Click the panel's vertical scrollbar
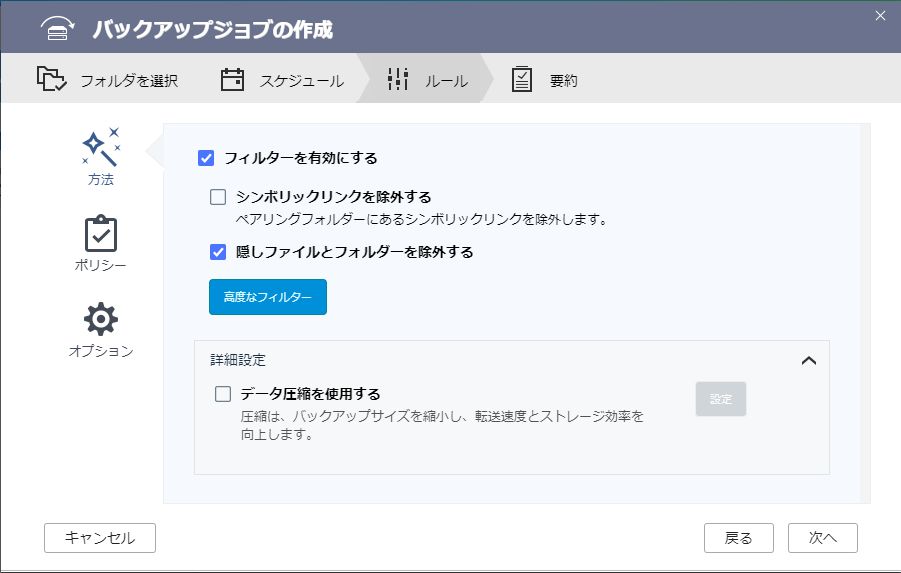The image size is (901, 573). tap(865, 313)
